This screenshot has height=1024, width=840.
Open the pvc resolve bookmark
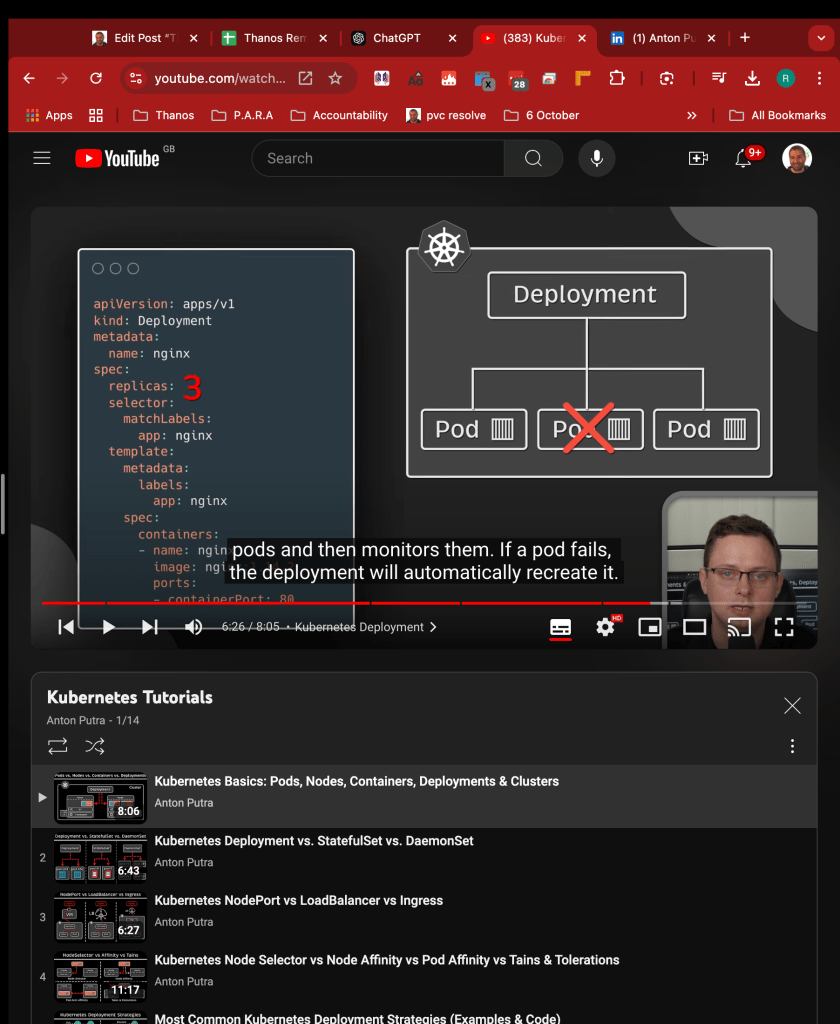(446, 116)
